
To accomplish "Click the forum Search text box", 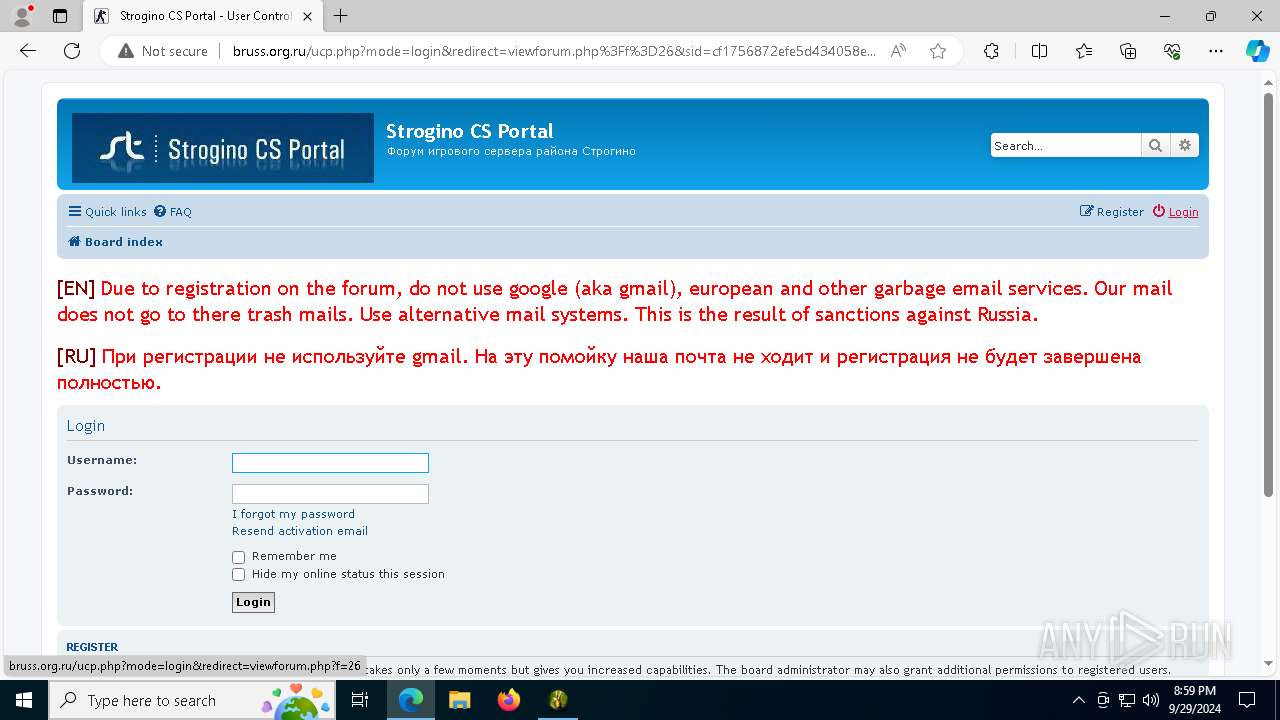I will [1066, 145].
